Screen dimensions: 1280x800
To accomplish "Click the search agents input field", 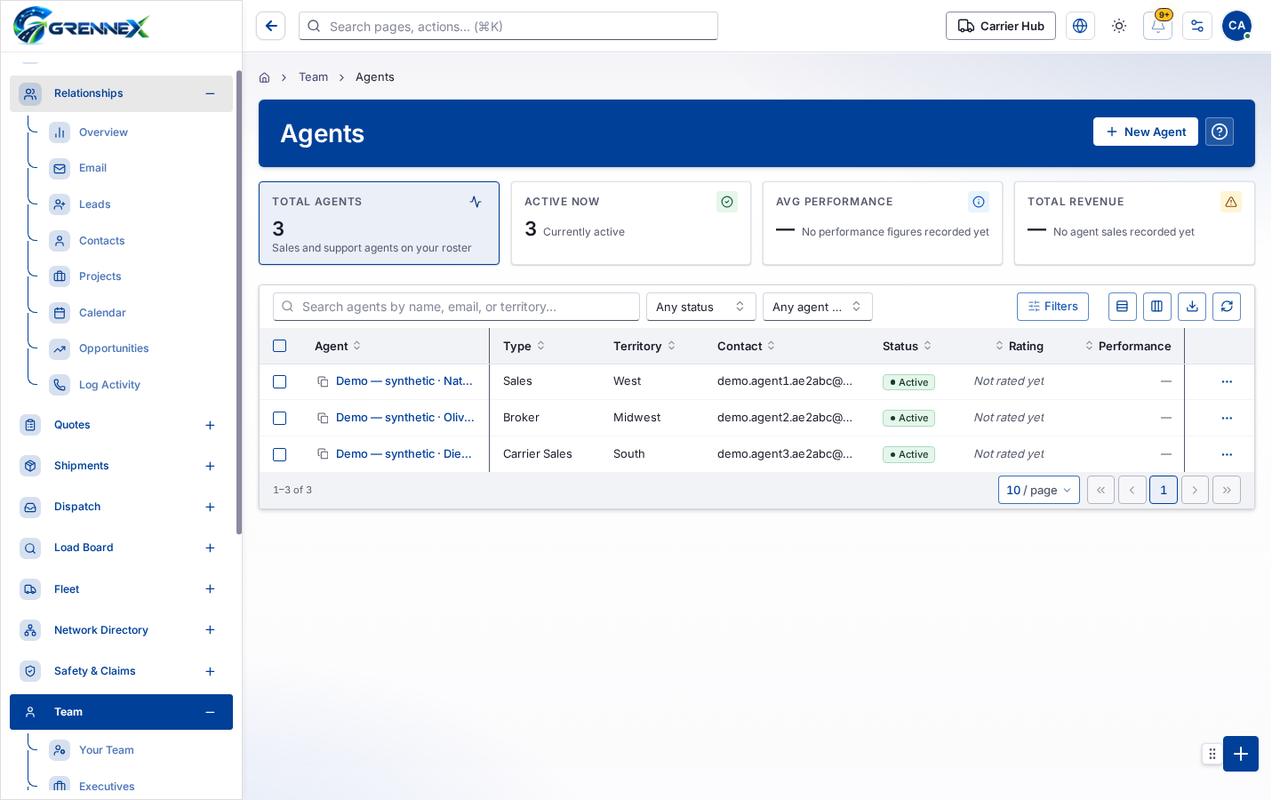I will click(456, 307).
